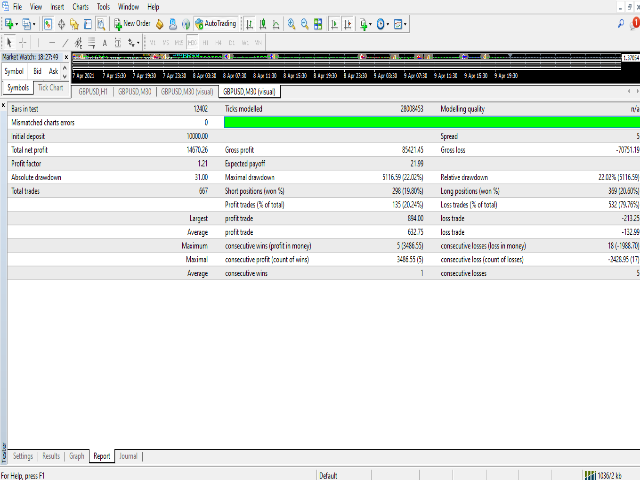Select the cursor pointer tool
Image resolution: width=640 pixels, height=480 pixels.
[x=9, y=42]
